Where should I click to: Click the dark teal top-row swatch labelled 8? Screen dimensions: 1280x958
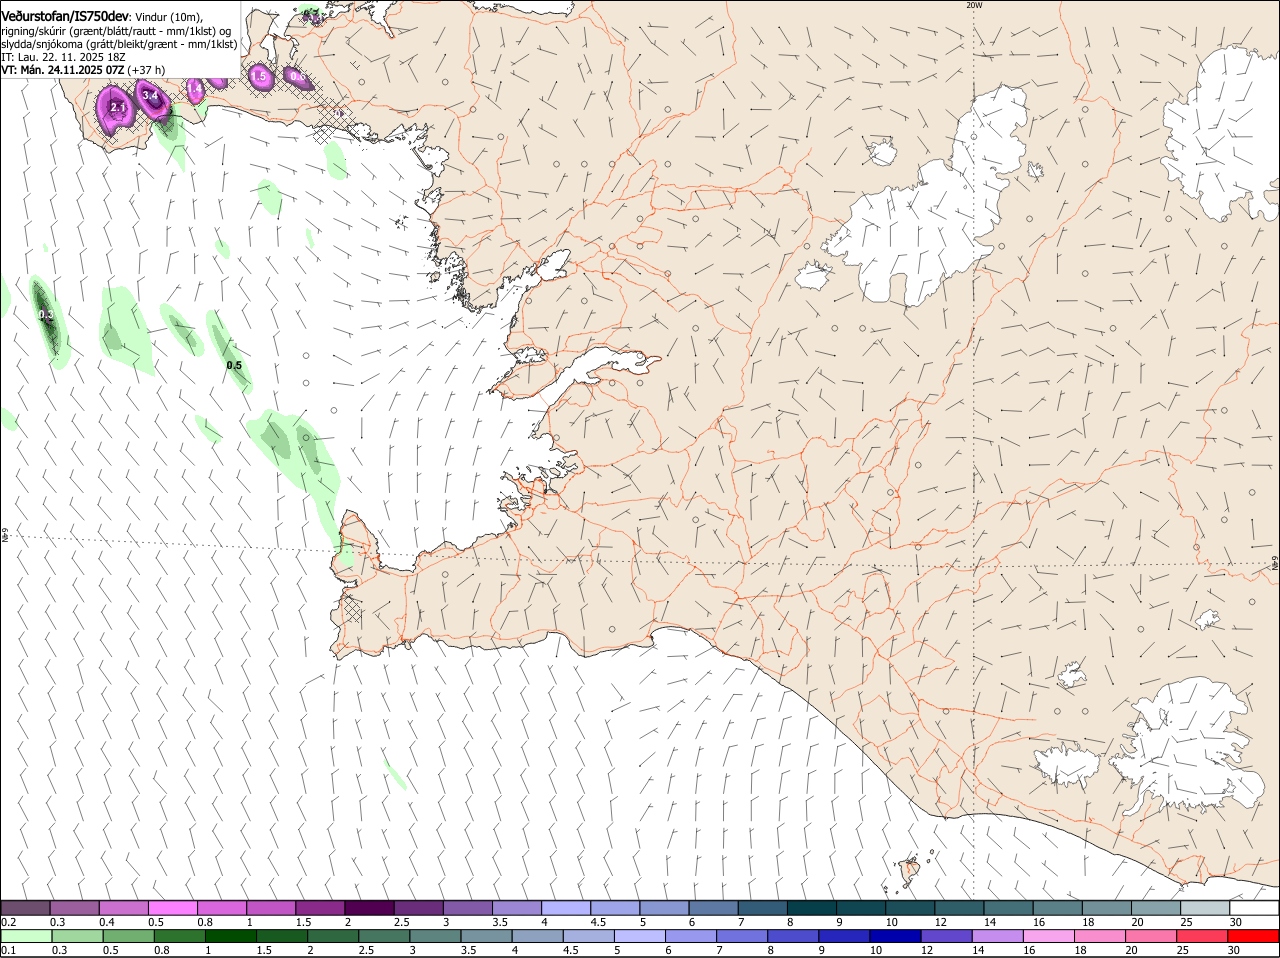812,908
